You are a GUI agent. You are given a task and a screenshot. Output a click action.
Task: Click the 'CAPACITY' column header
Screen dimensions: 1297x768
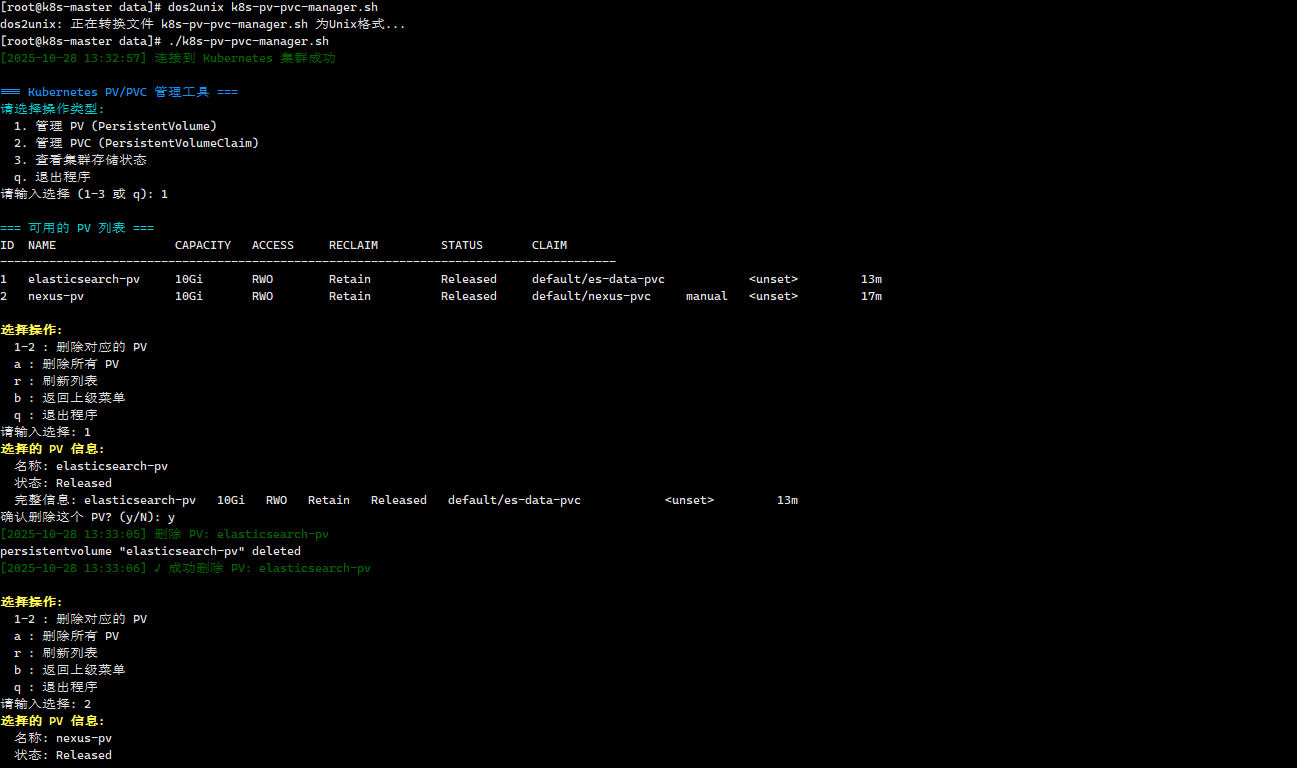(x=203, y=245)
